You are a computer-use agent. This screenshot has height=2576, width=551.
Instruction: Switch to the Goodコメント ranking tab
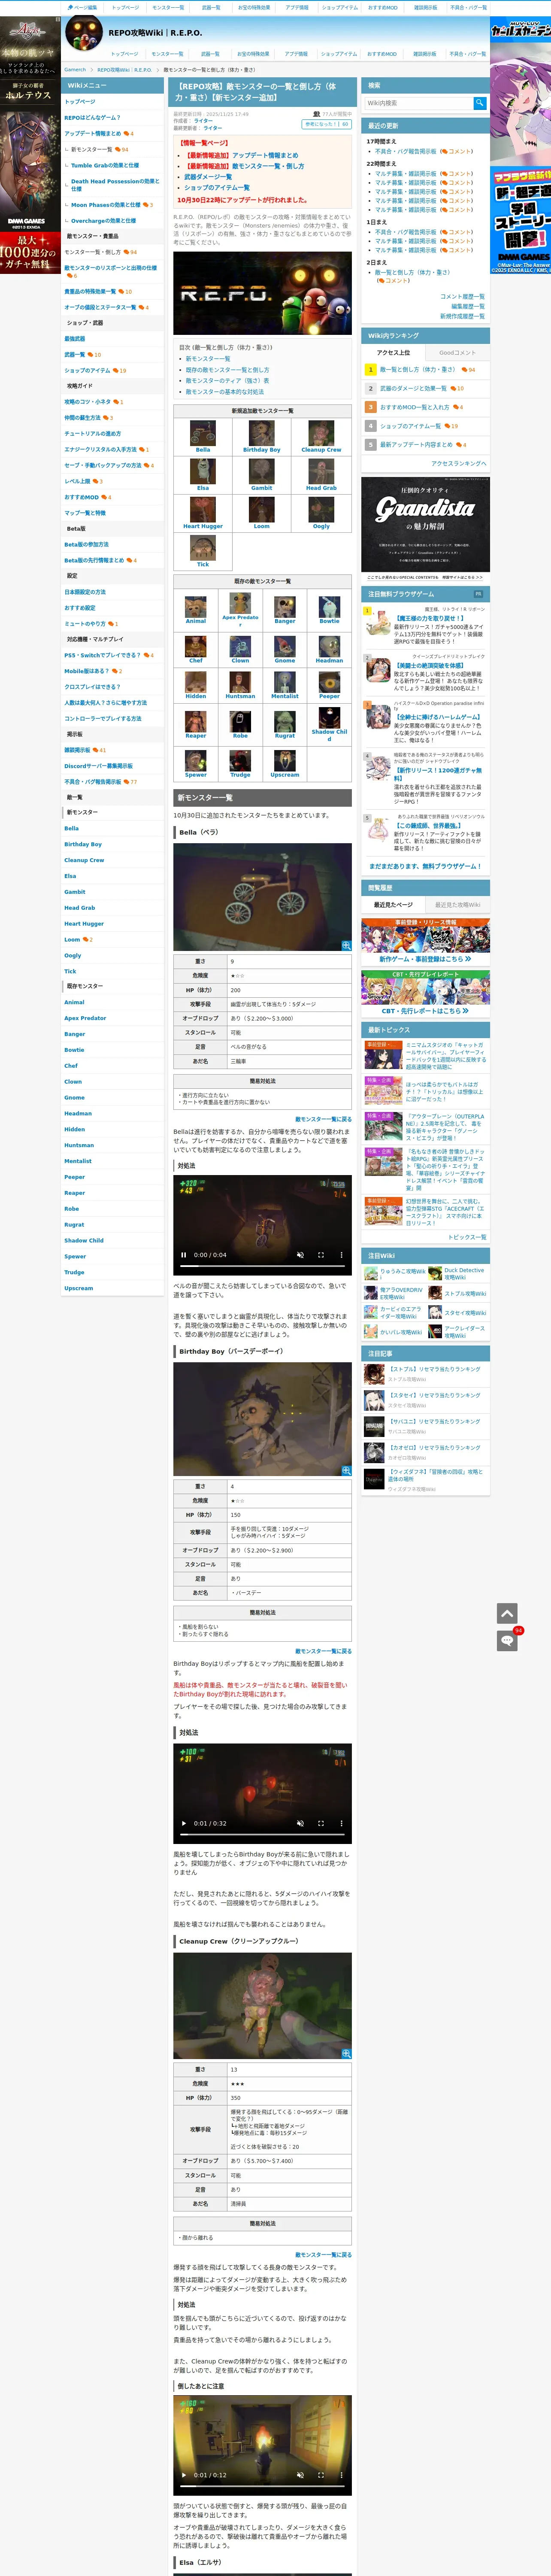coord(457,352)
